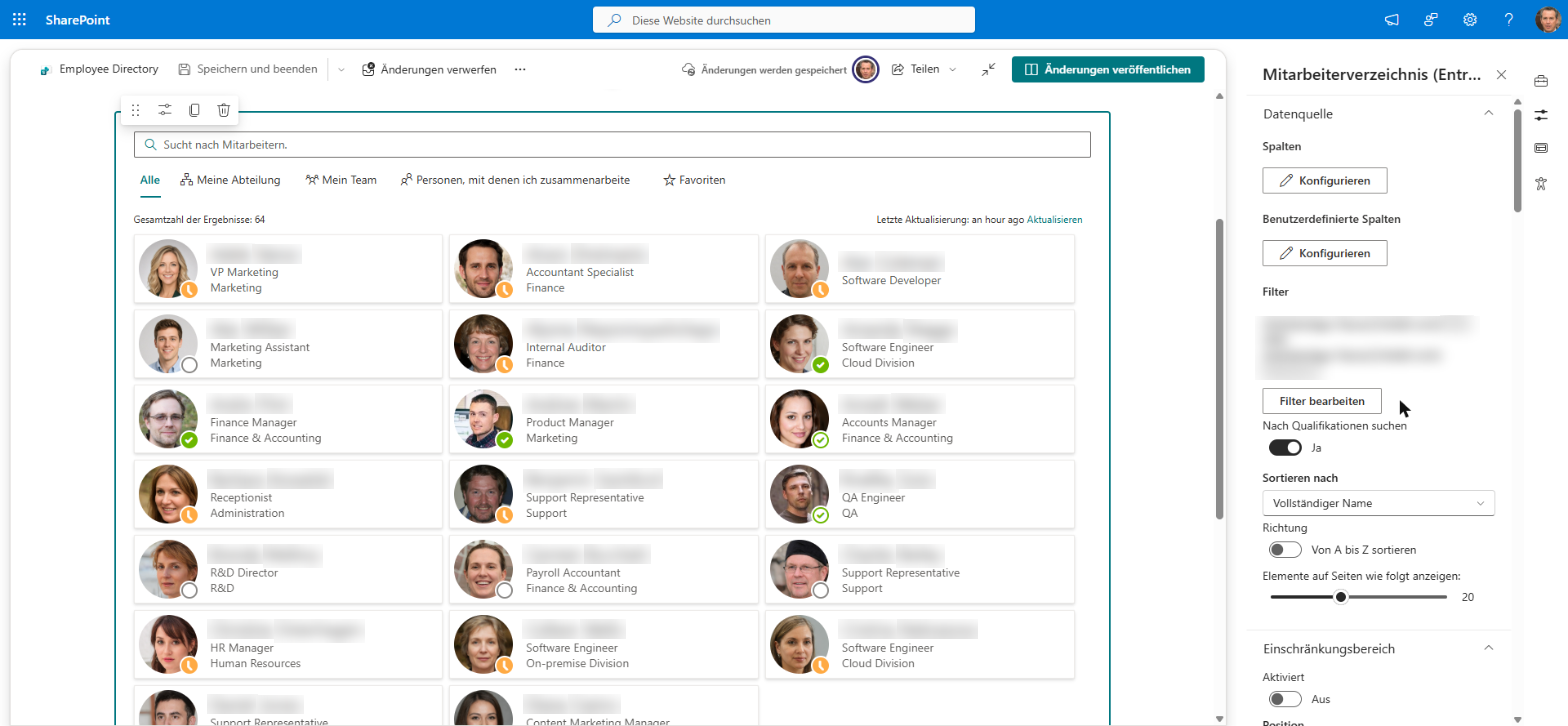The width and height of the screenshot is (1568, 726).
Task: Click in the Sucht nach Mitarbeitern field
Action: tap(612, 145)
